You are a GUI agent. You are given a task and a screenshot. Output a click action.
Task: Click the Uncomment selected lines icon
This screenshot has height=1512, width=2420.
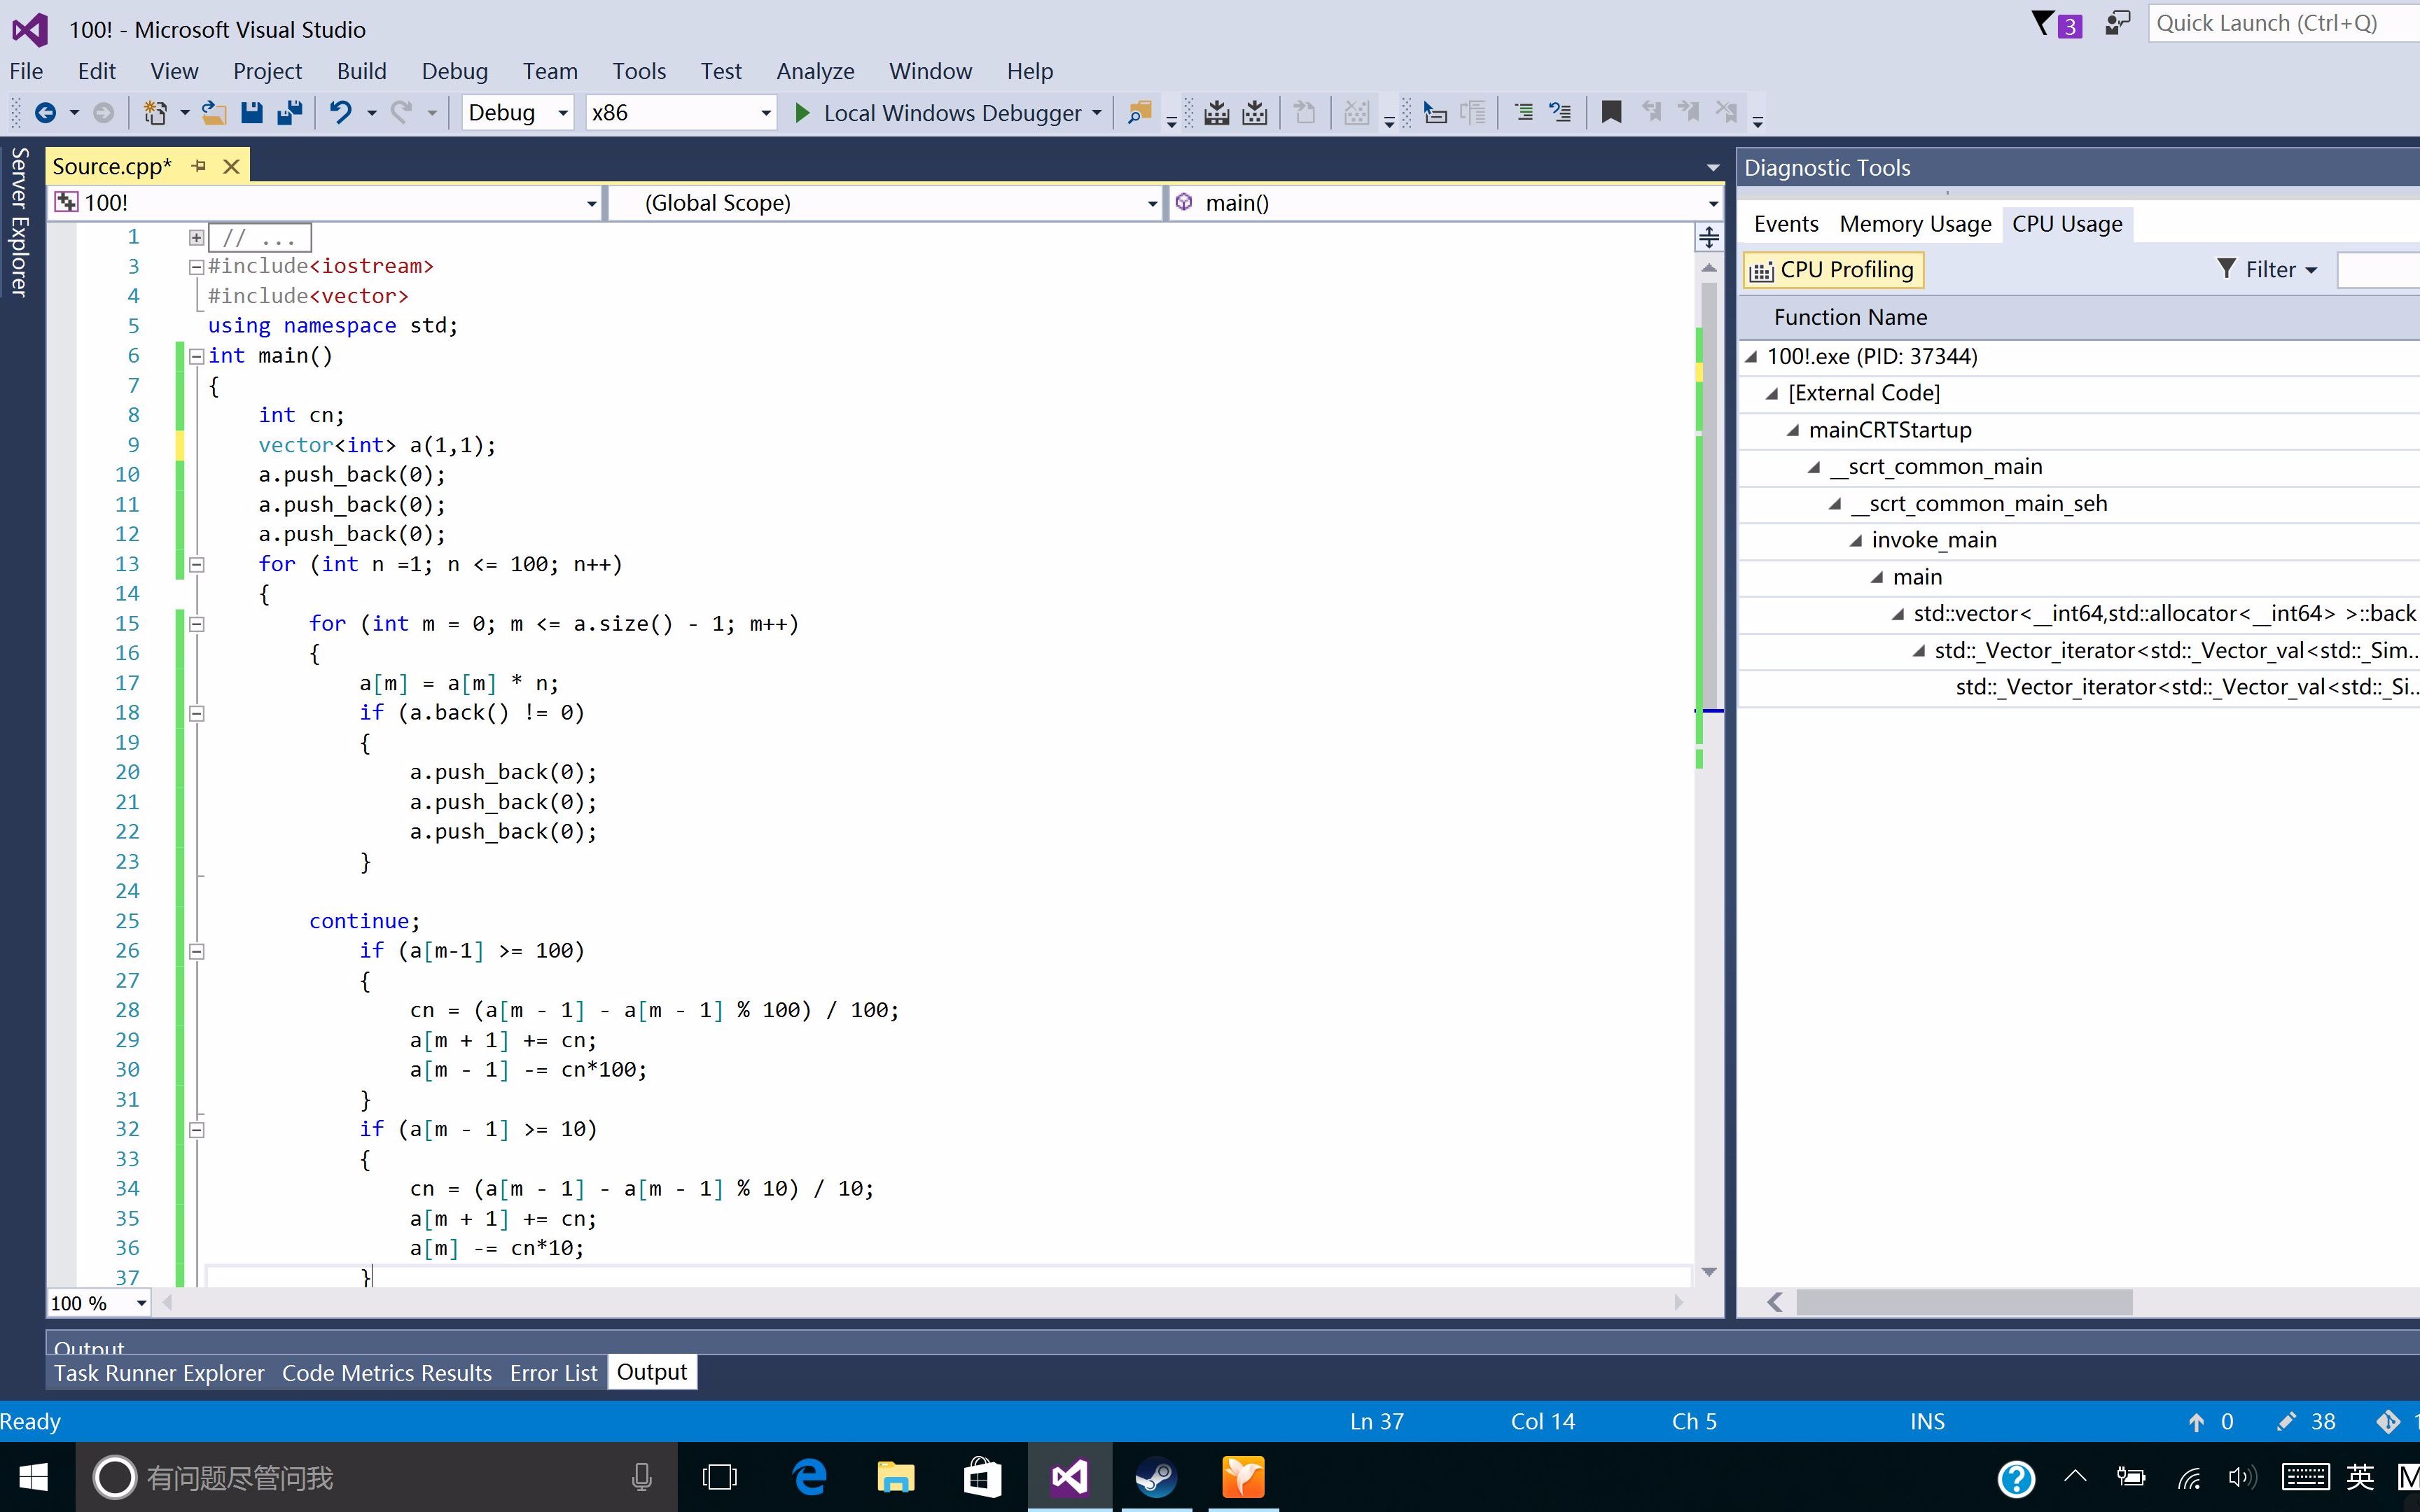pos(1560,113)
